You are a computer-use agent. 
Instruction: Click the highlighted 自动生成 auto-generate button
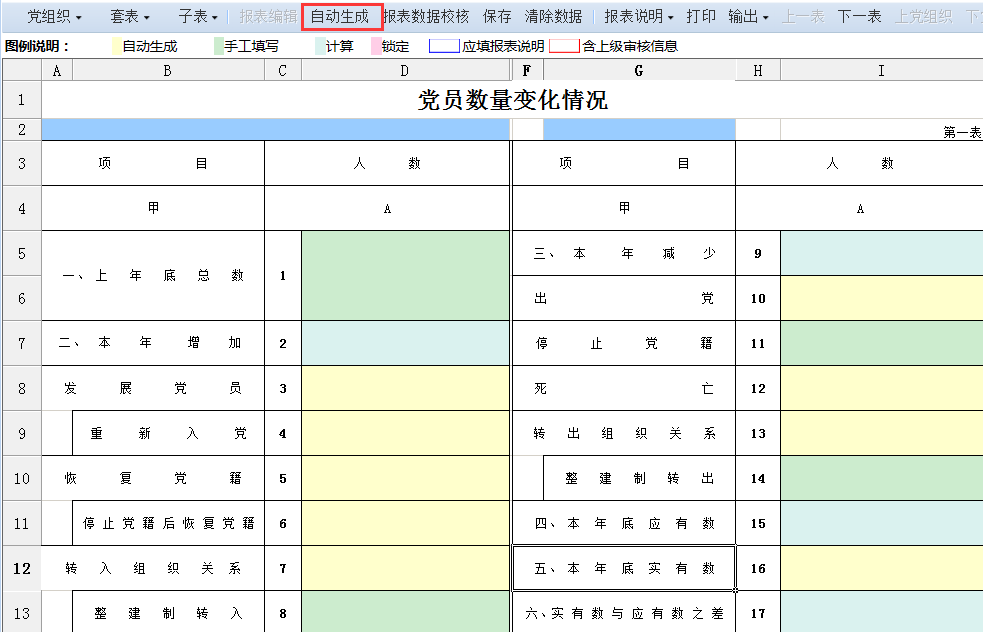click(342, 16)
